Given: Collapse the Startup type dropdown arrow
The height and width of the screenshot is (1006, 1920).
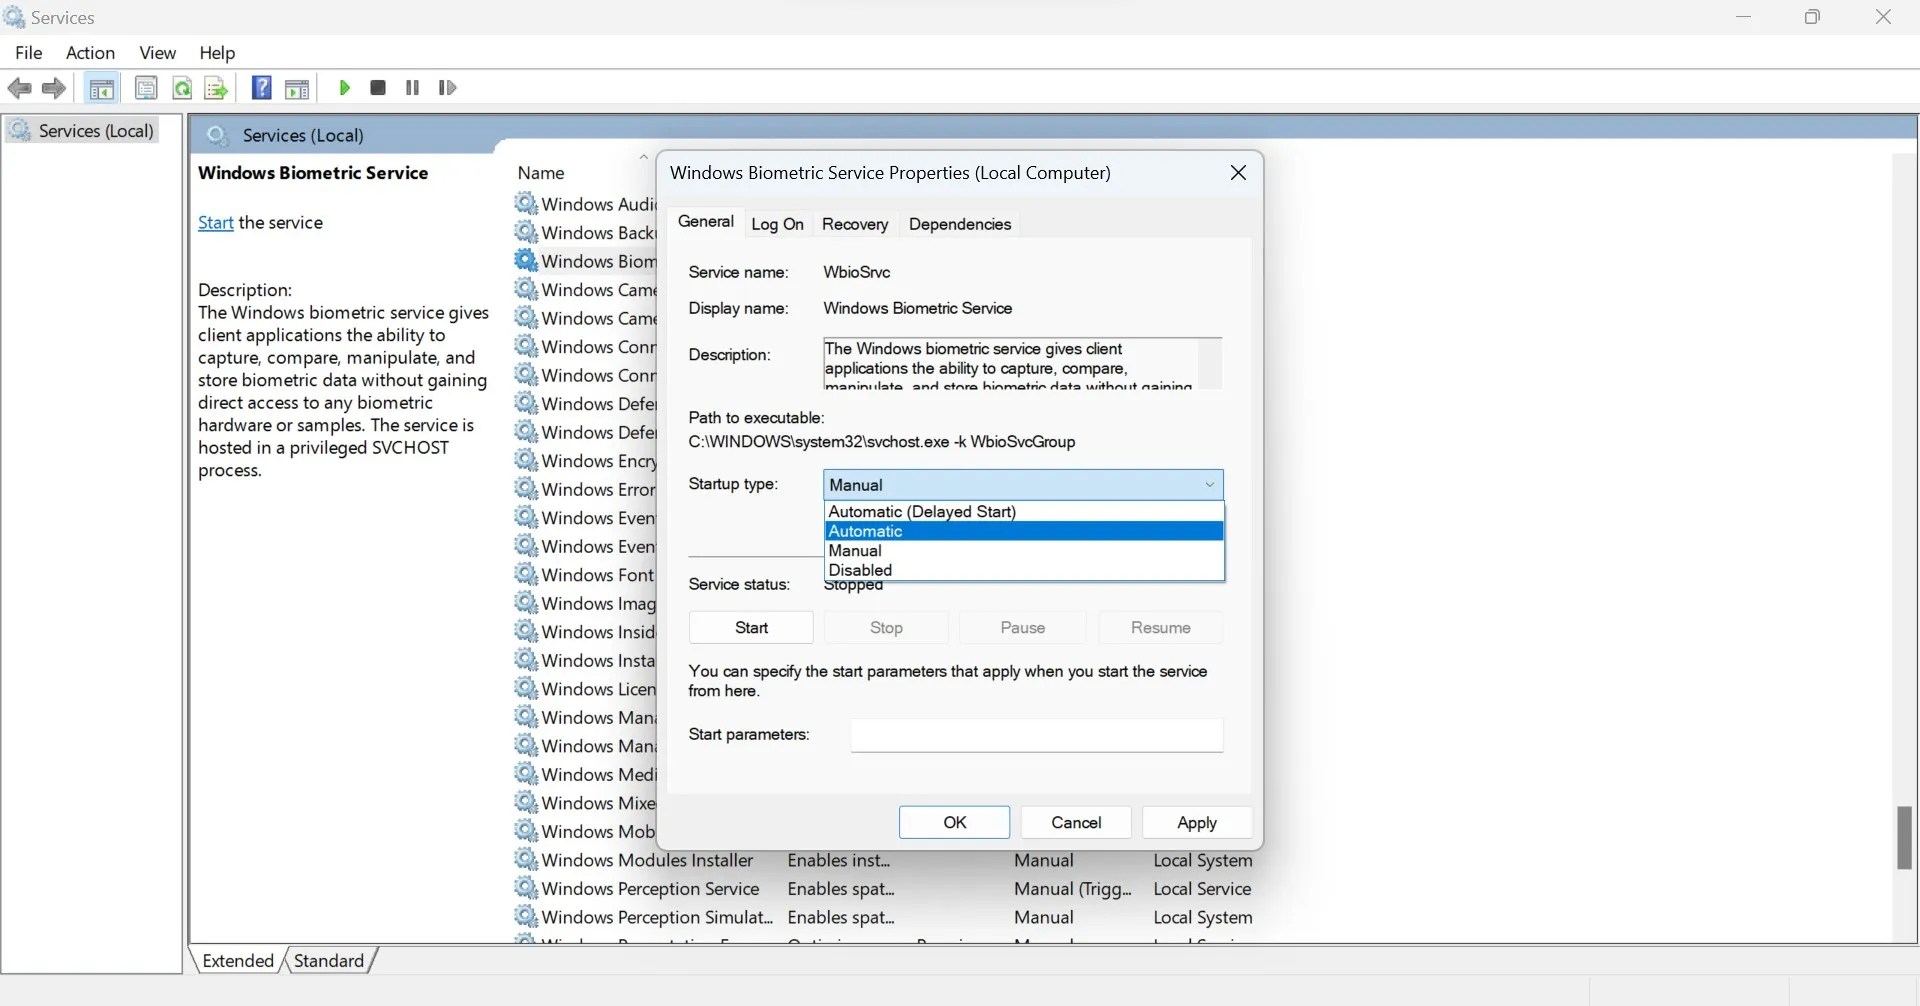Looking at the screenshot, I should click(x=1209, y=484).
